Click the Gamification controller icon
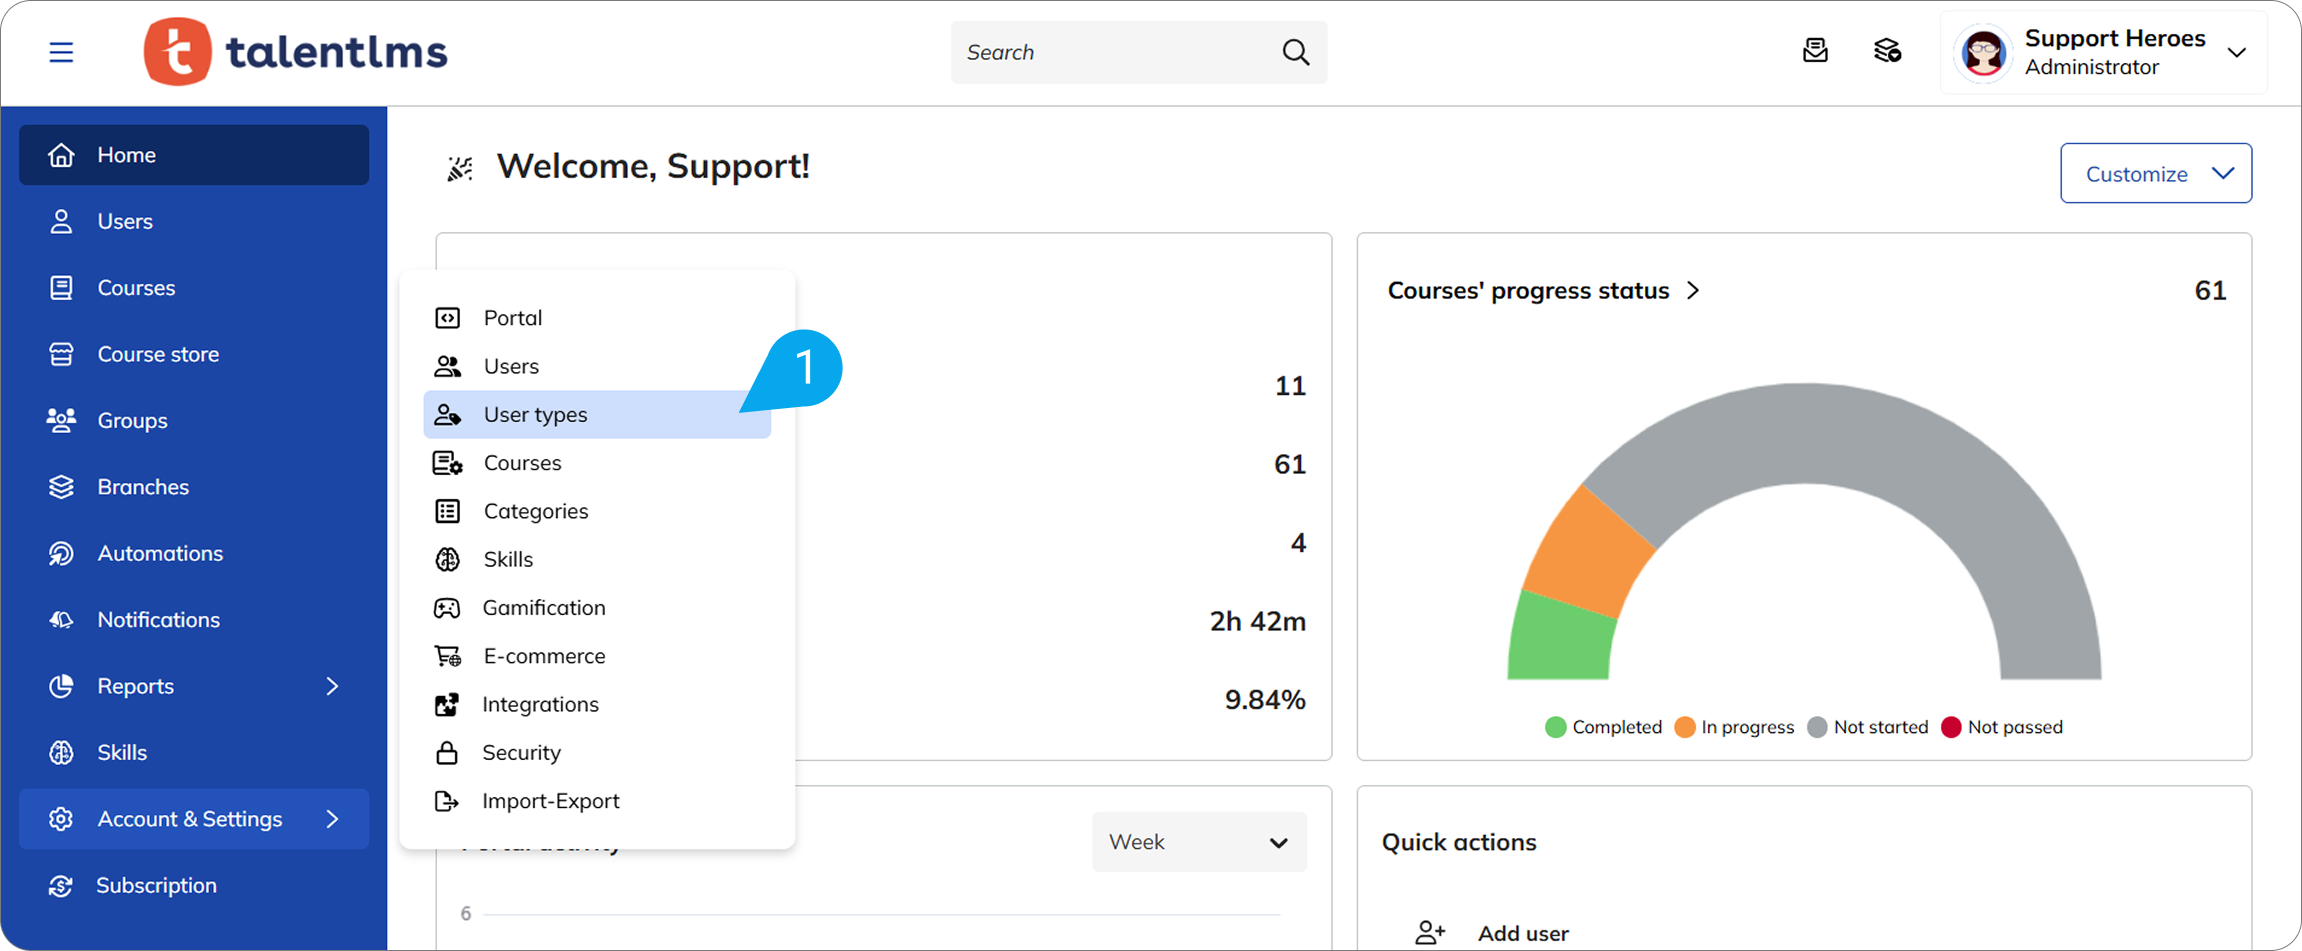The image size is (2302, 951). point(447,608)
